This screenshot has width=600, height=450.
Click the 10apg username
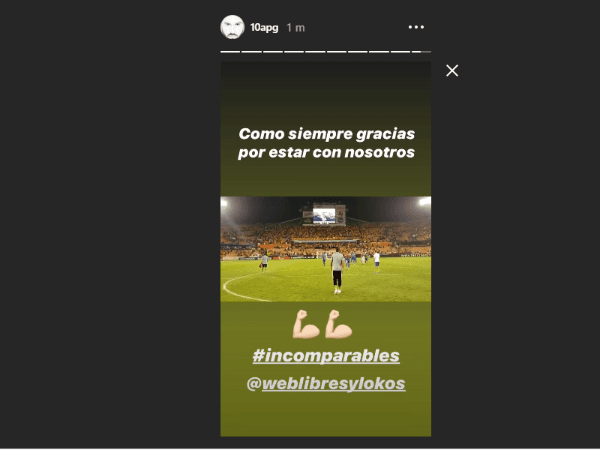(264, 28)
